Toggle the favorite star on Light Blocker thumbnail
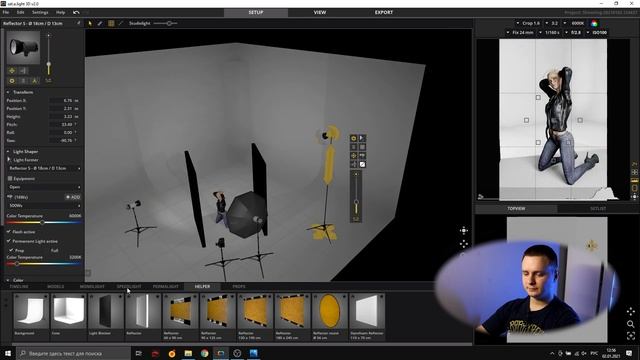This screenshot has width=640, height=360. tap(120, 297)
